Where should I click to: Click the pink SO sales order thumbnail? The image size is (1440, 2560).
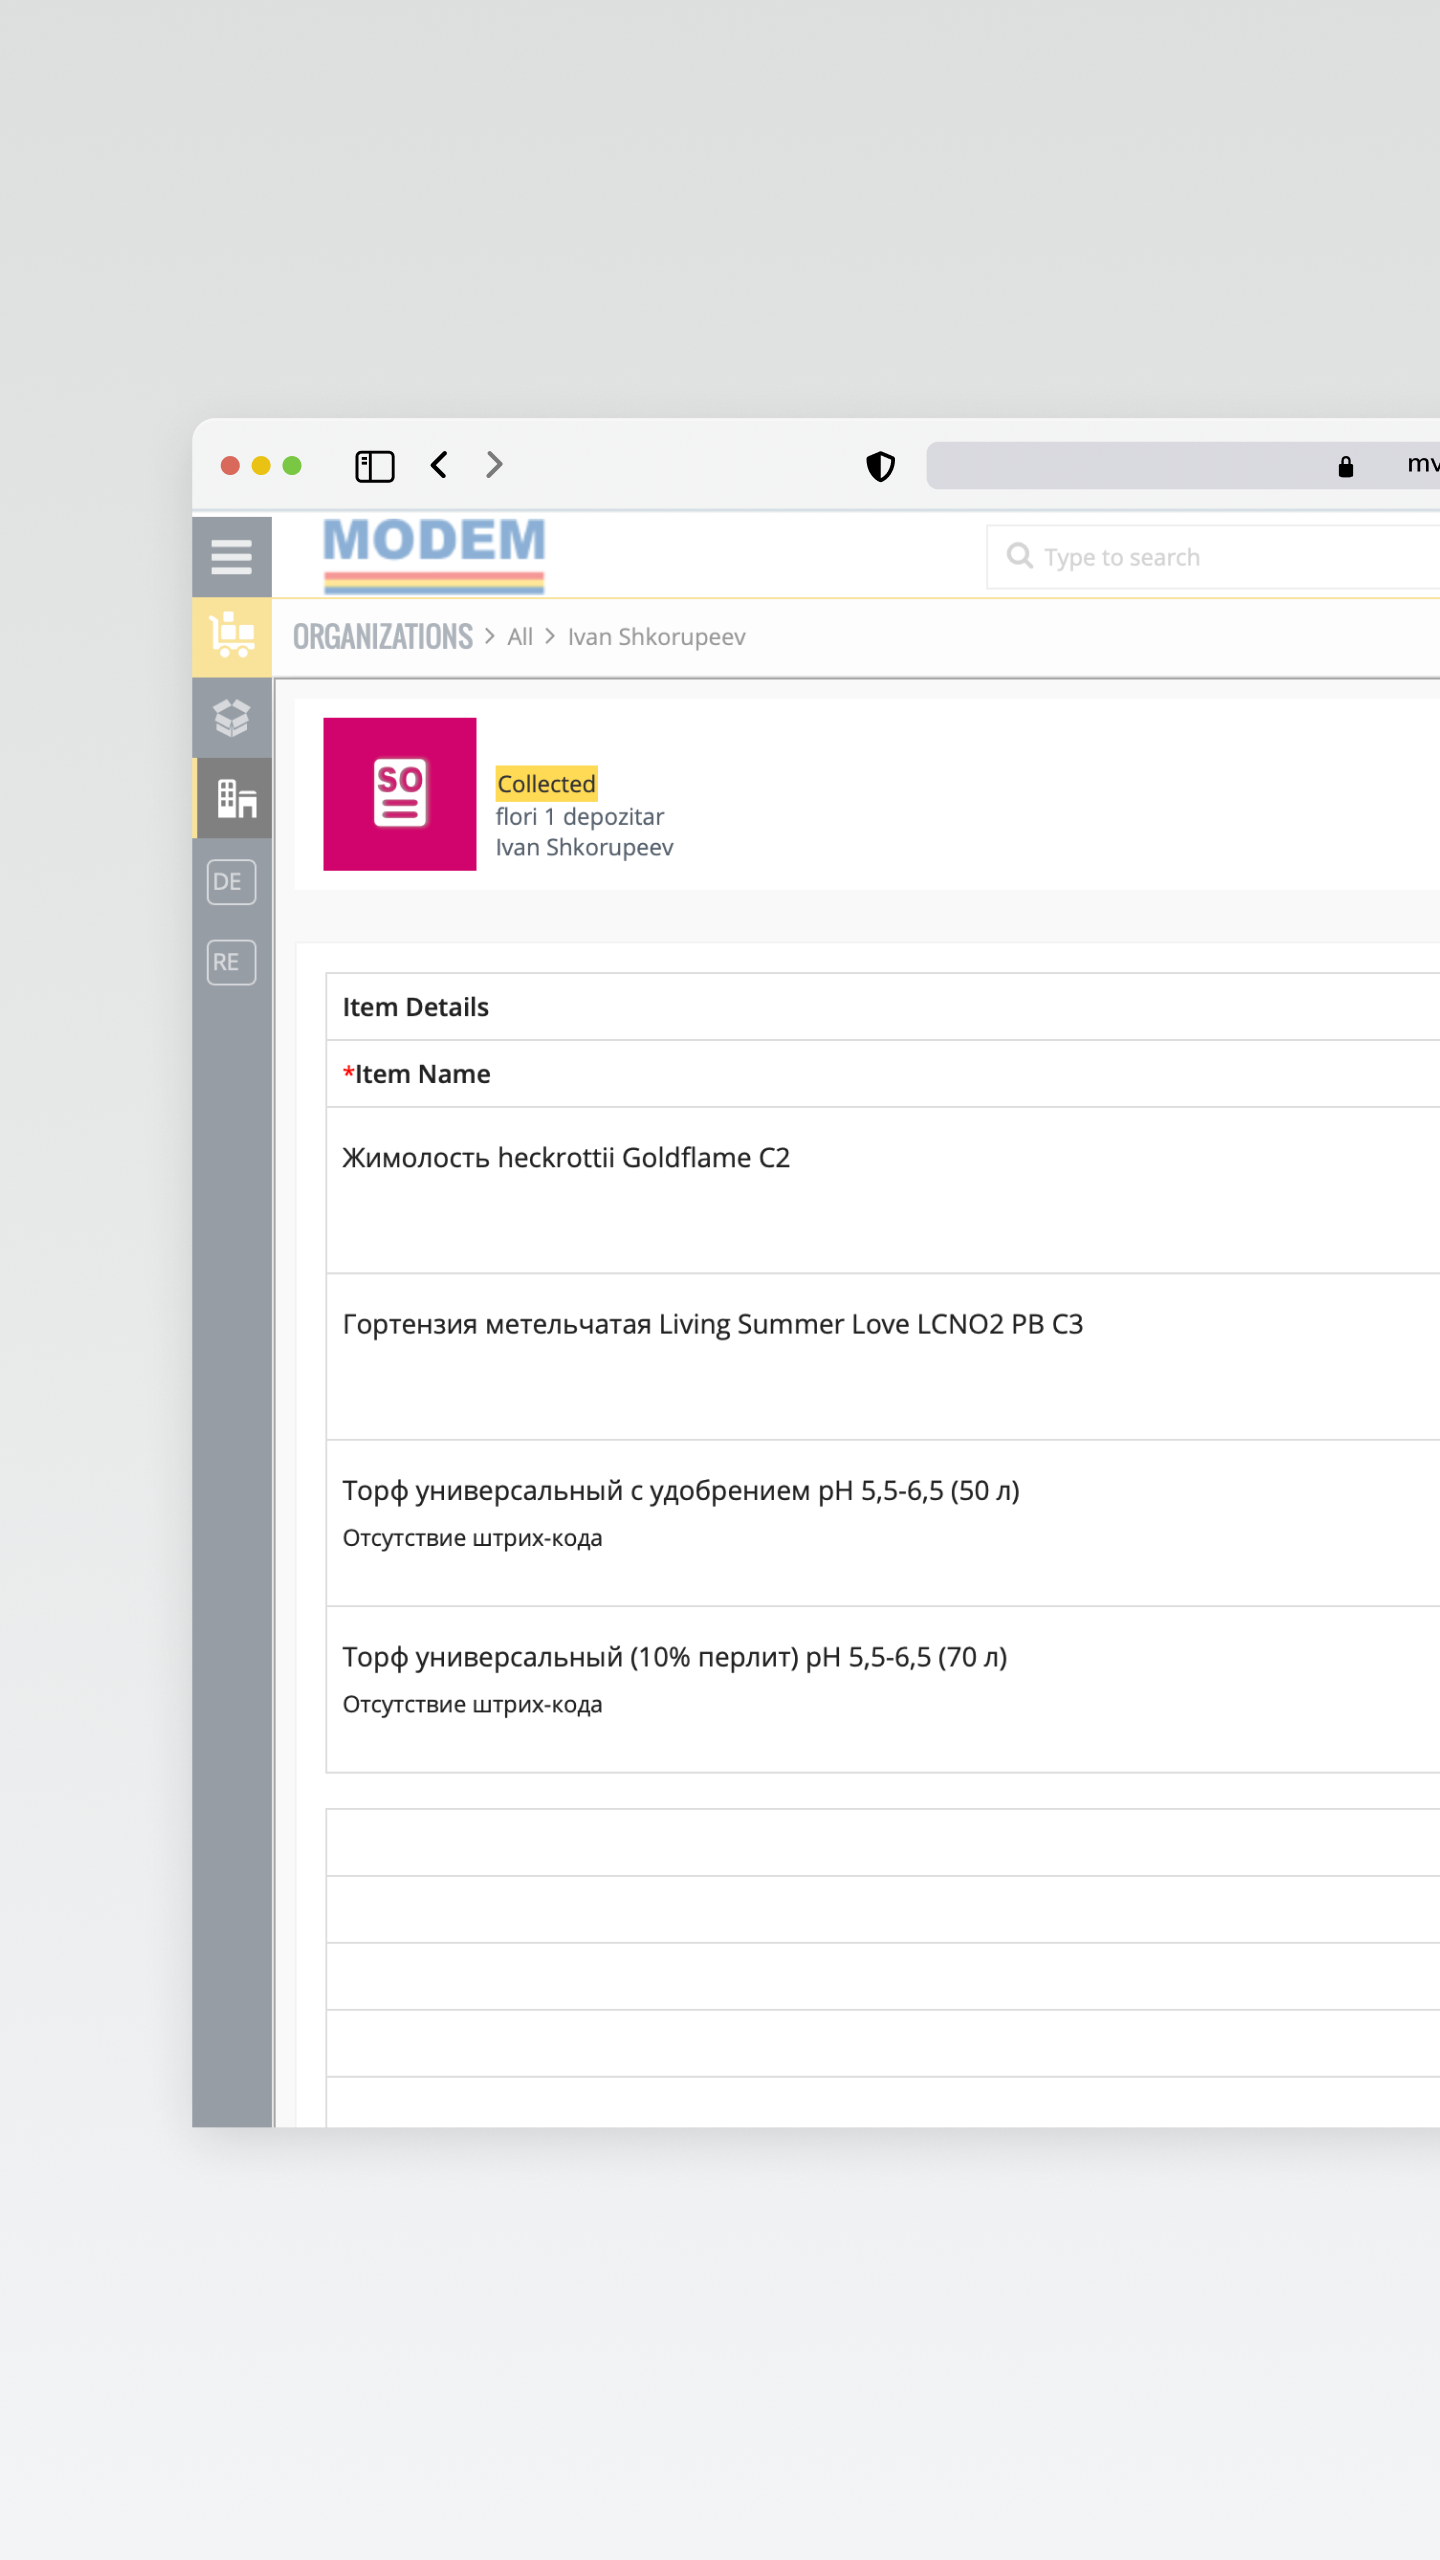click(x=399, y=794)
